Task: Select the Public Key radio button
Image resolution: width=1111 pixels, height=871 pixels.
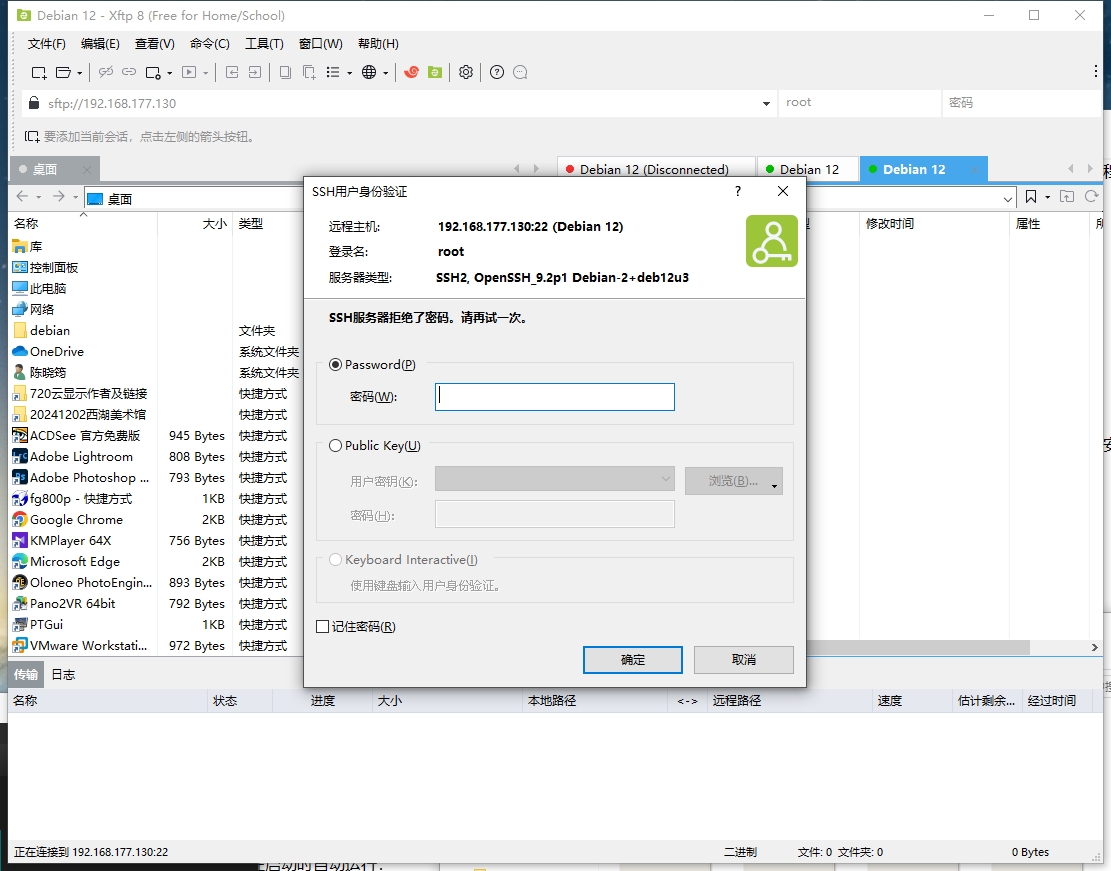Action: 335,446
